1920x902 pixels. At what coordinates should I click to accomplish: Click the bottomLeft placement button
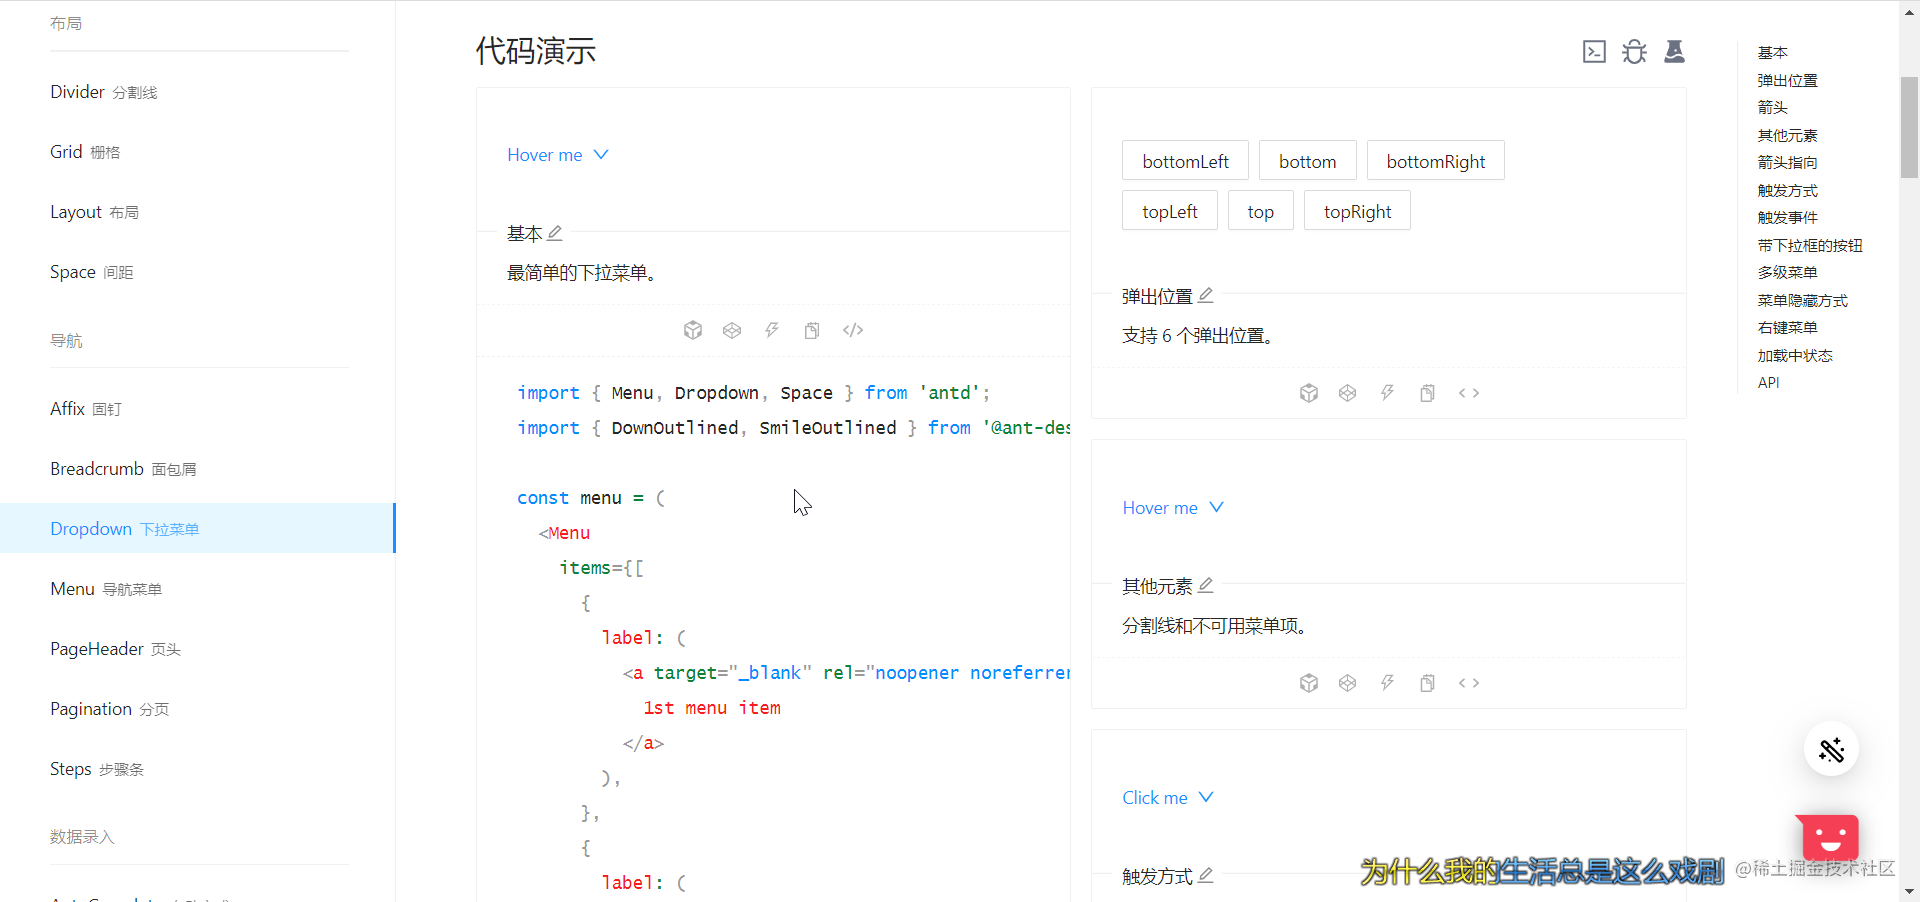1185,161
